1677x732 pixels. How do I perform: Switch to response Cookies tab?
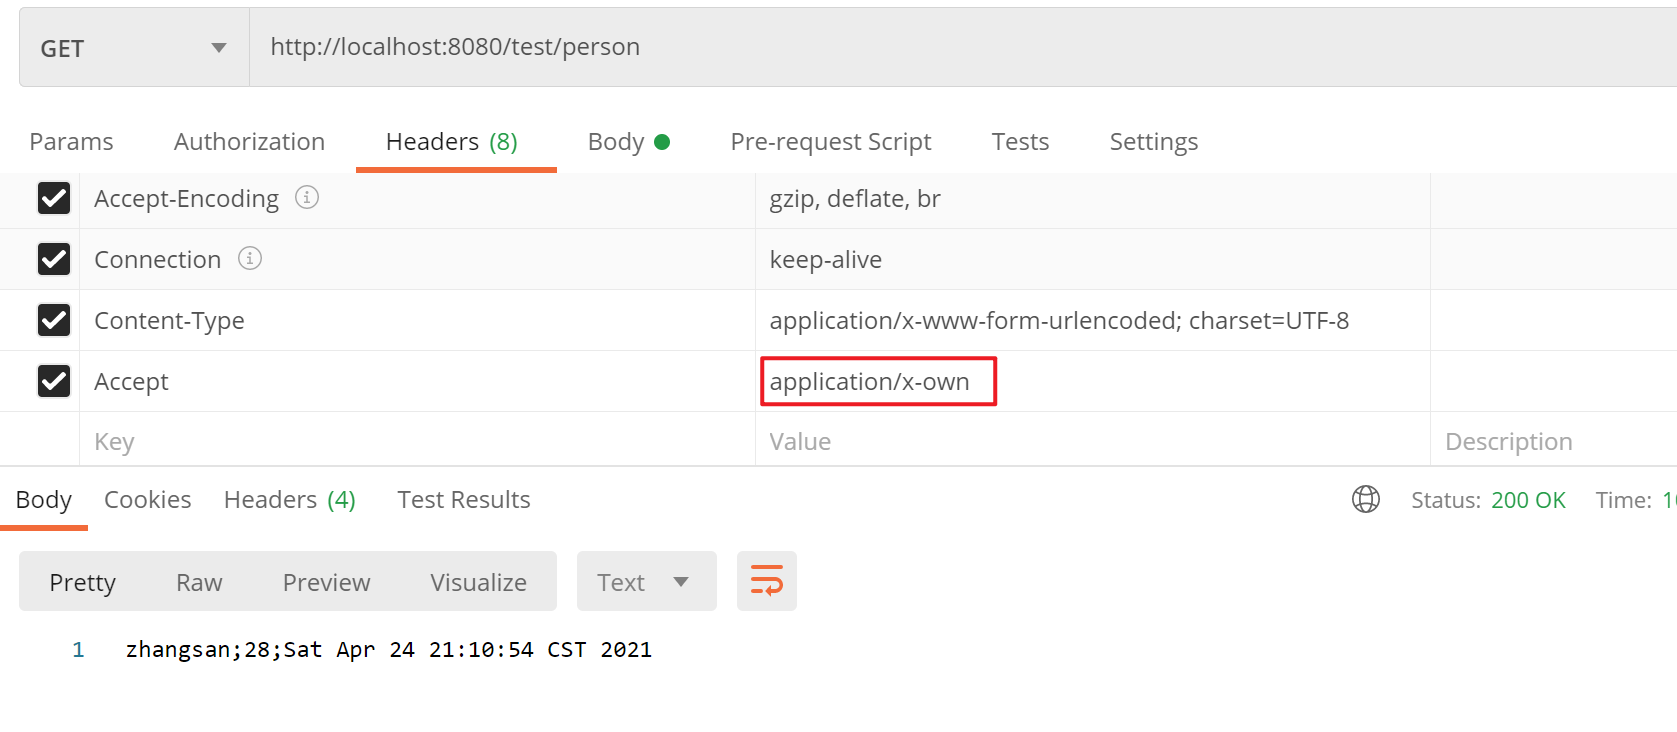click(147, 500)
